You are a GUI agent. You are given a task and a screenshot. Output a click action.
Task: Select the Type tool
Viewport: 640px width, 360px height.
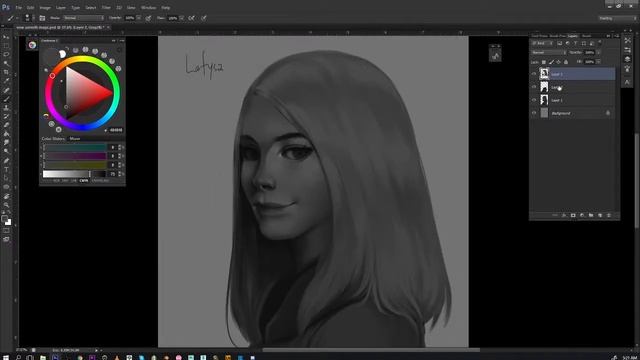6,169
